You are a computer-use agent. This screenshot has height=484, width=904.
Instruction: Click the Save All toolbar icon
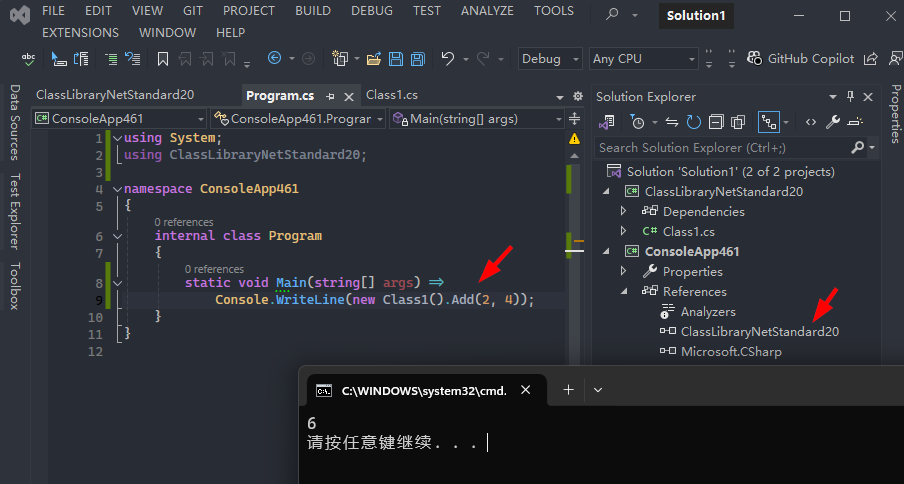tap(414, 59)
